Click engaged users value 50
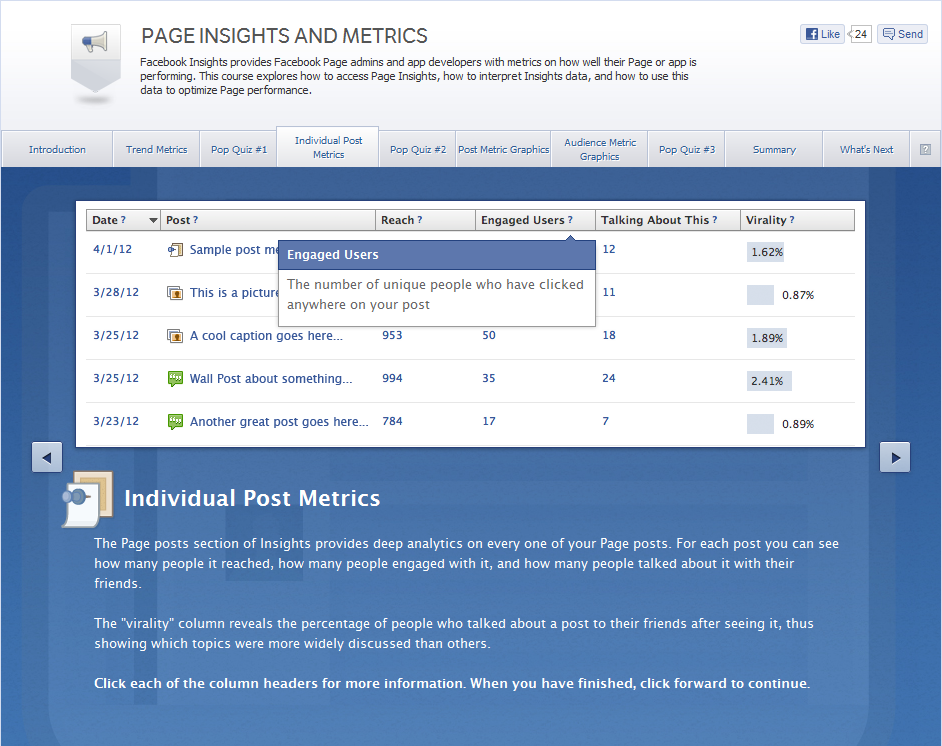 489,335
